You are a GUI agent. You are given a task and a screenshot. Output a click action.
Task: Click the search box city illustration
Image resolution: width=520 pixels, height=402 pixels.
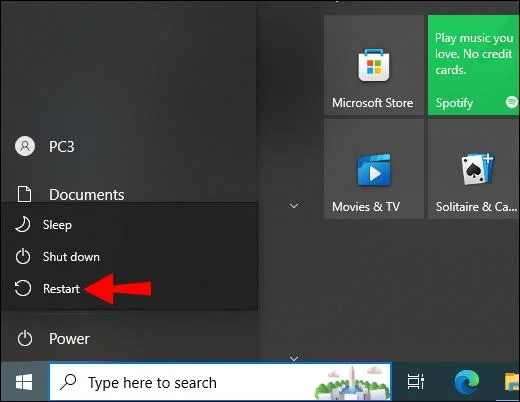[x=352, y=383]
